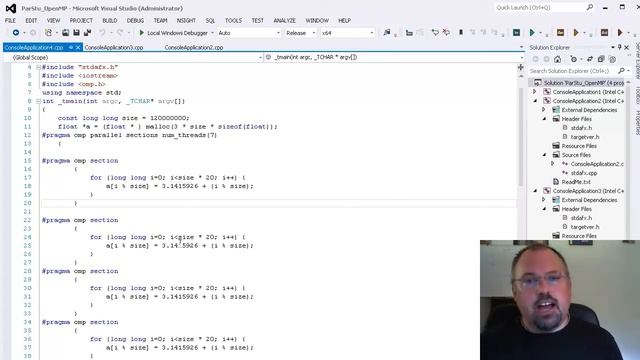Save the current file with floppy icon
Screen dimensions: 640x360
click(76, 33)
